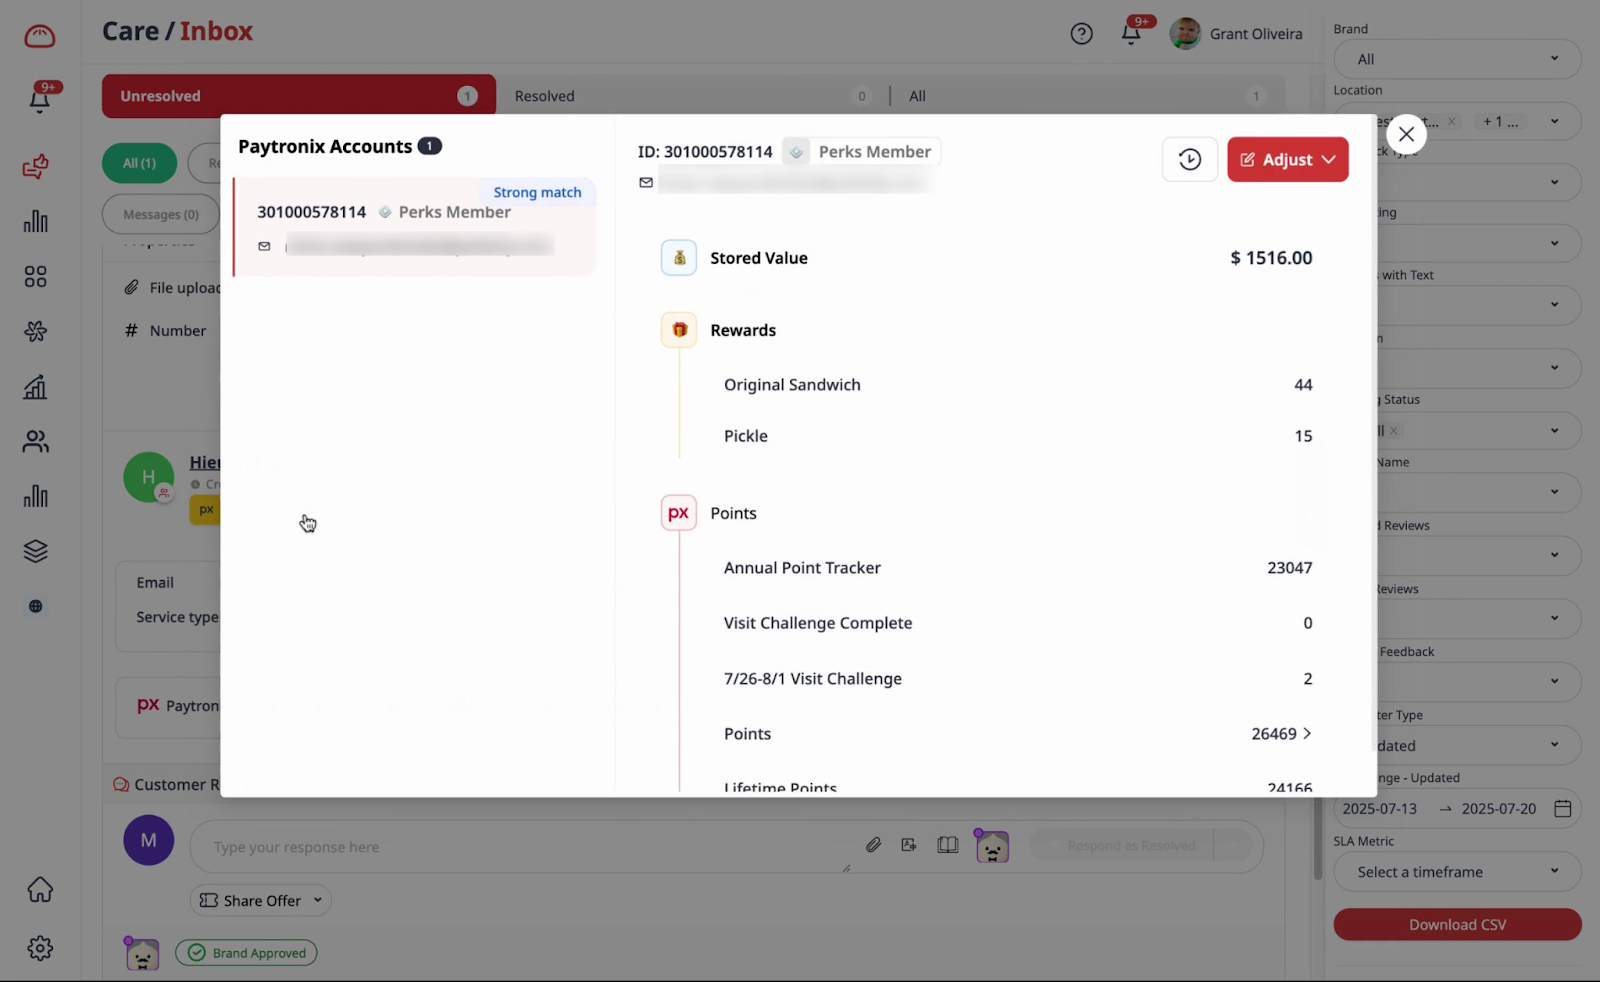Click the app logo in sidebar
1600x982 pixels.
click(x=40, y=37)
